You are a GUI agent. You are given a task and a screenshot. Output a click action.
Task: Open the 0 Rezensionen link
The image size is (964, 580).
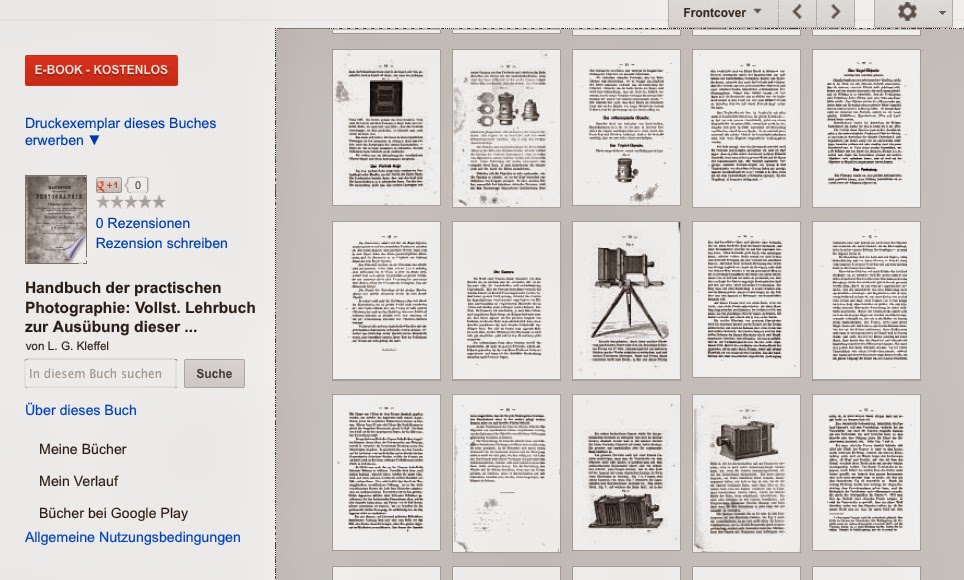click(143, 223)
